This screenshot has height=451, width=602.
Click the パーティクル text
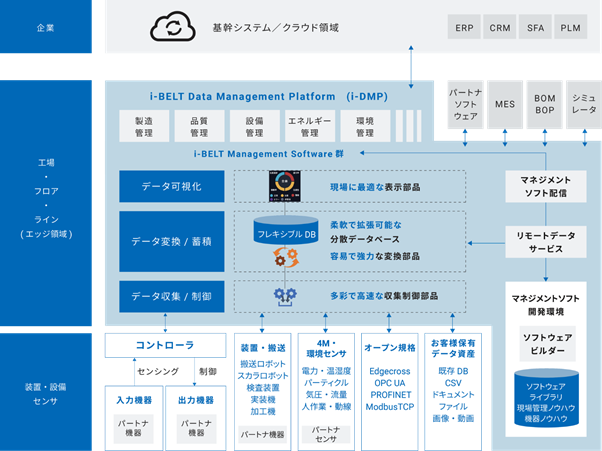[326, 383]
